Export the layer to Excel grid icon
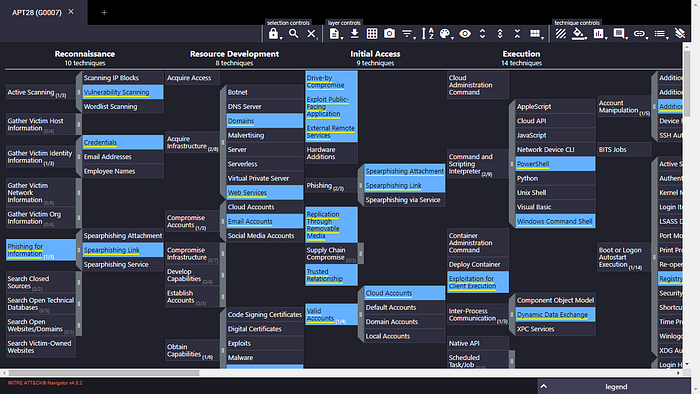Viewport: 700px width, 394px height. [372, 33]
